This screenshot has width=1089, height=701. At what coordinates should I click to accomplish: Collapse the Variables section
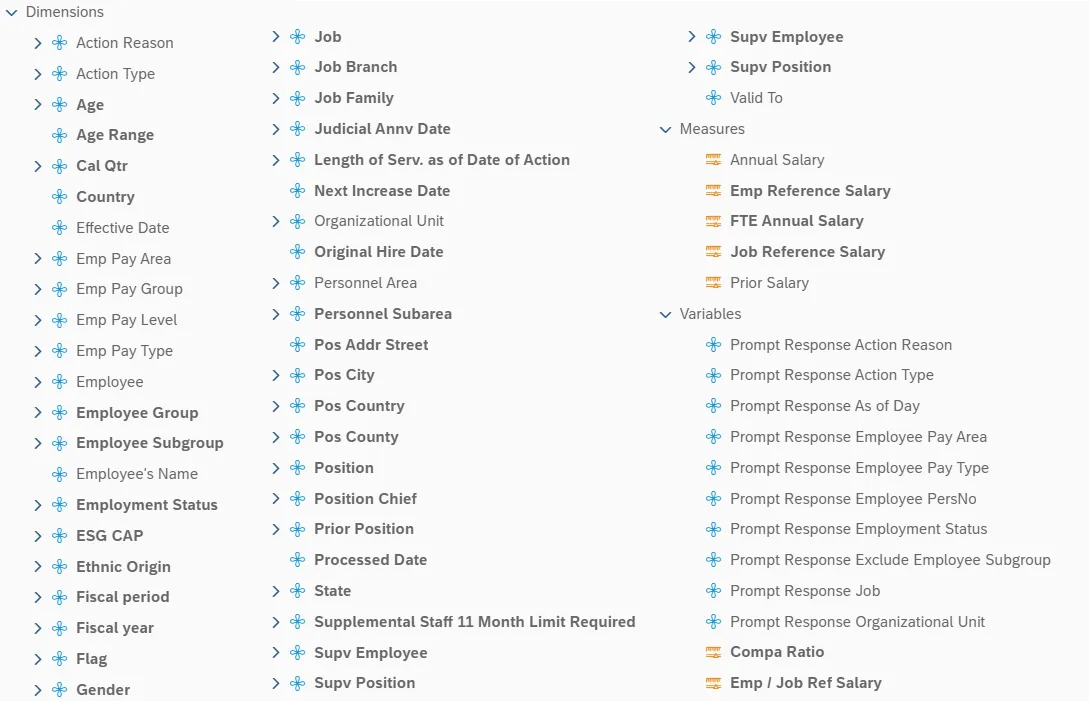tap(665, 314)
